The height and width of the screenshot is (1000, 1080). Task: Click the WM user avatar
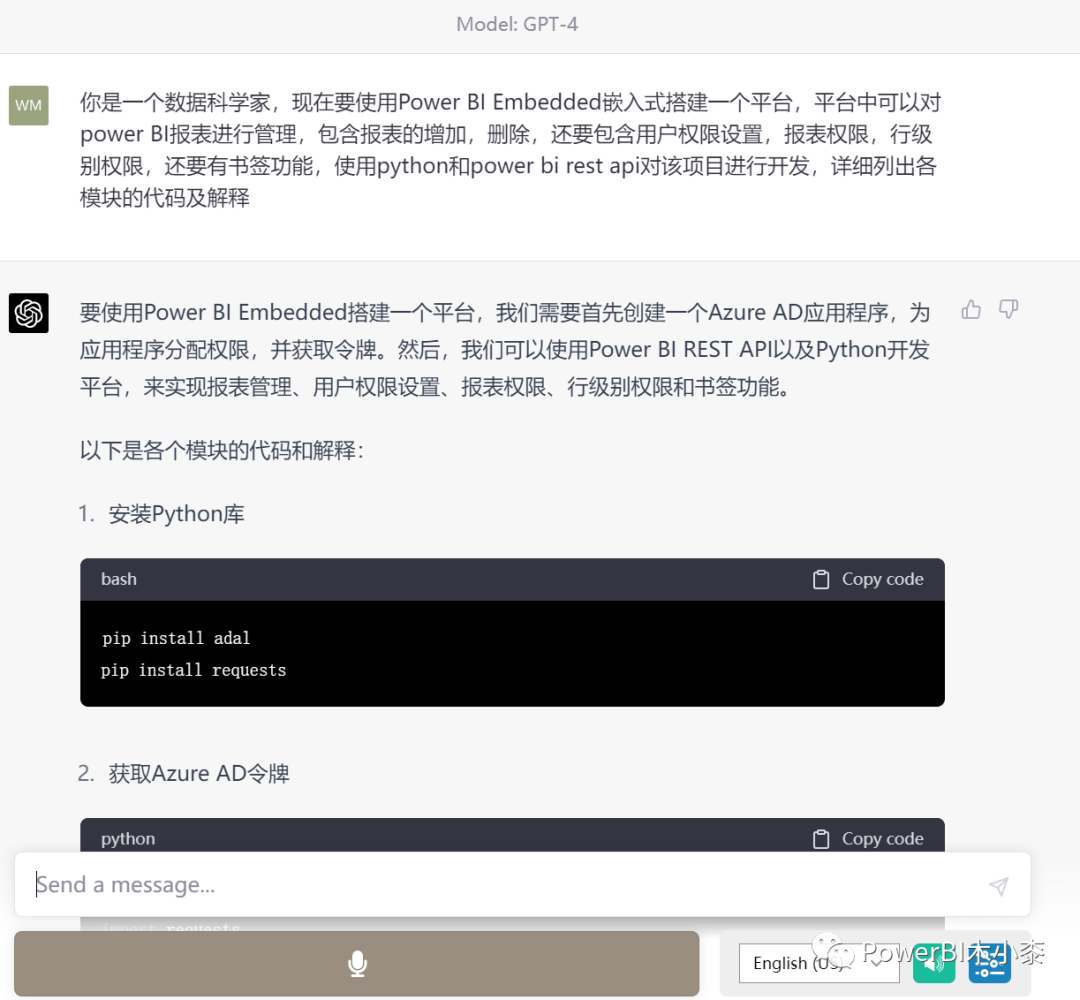29,105
